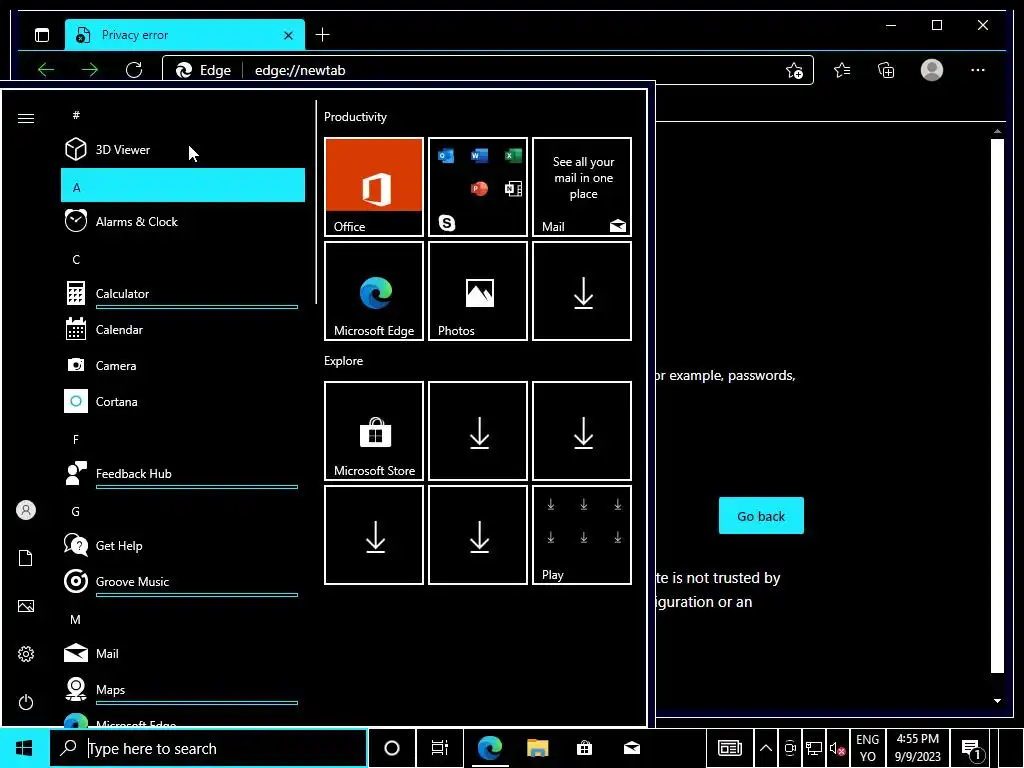The image size is (1024, 768).
Task: Open the Office apps folder tile with Skype
Action: [x=477, y=187]
